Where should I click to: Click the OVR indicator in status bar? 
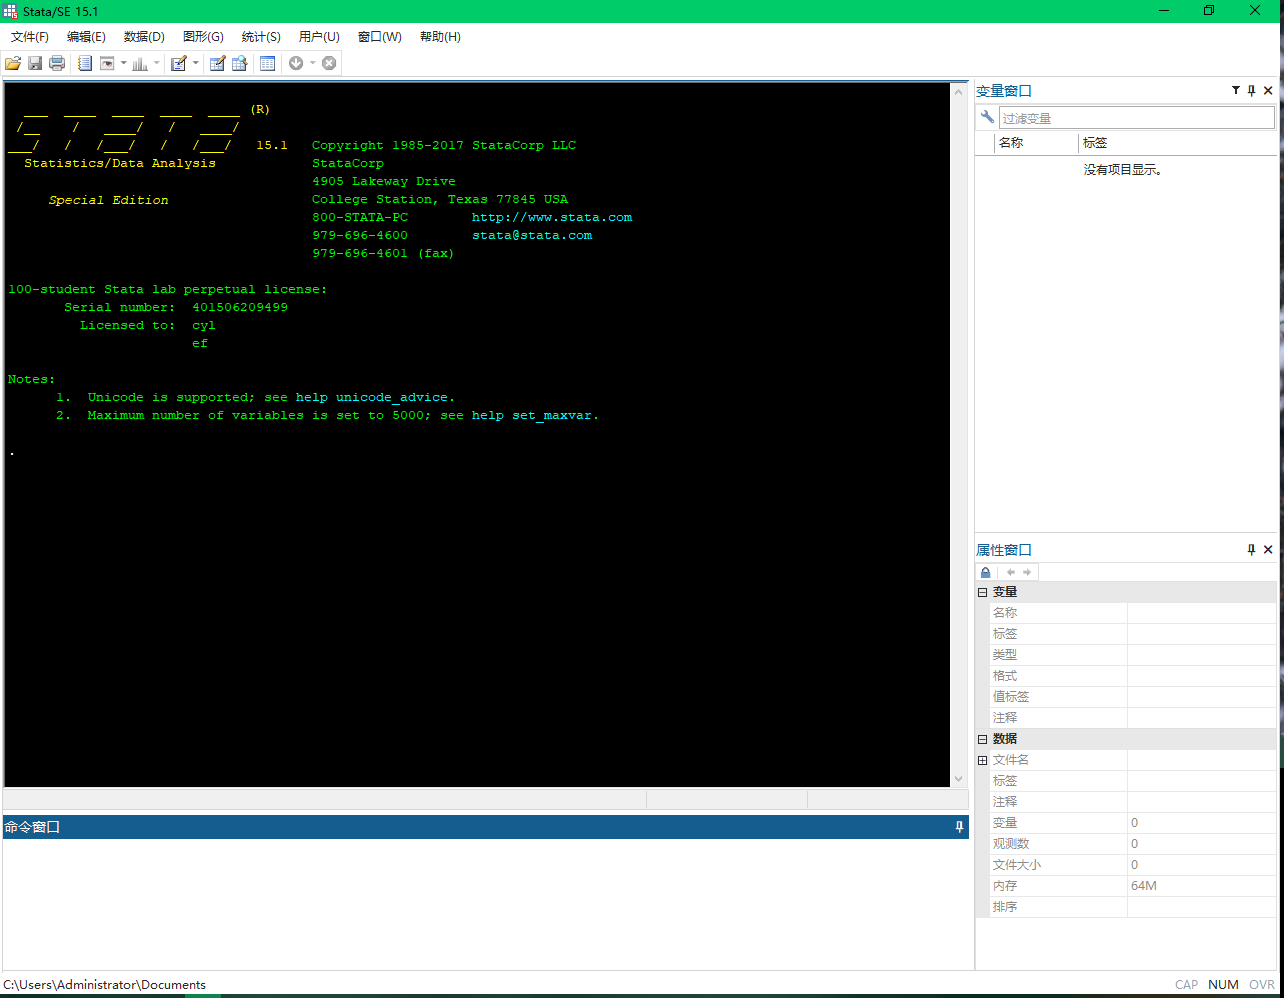click(1262, 985)
